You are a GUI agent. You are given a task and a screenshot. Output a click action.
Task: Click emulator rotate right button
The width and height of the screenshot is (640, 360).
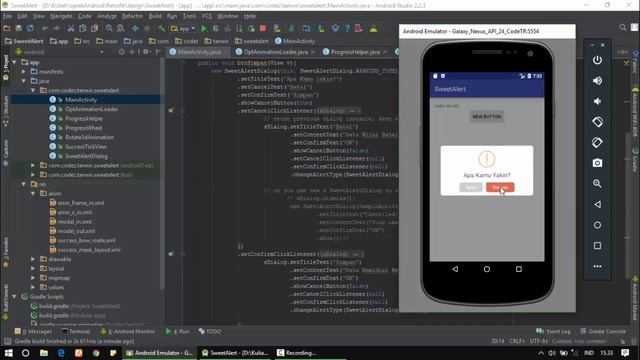click(x=597, y=142)
